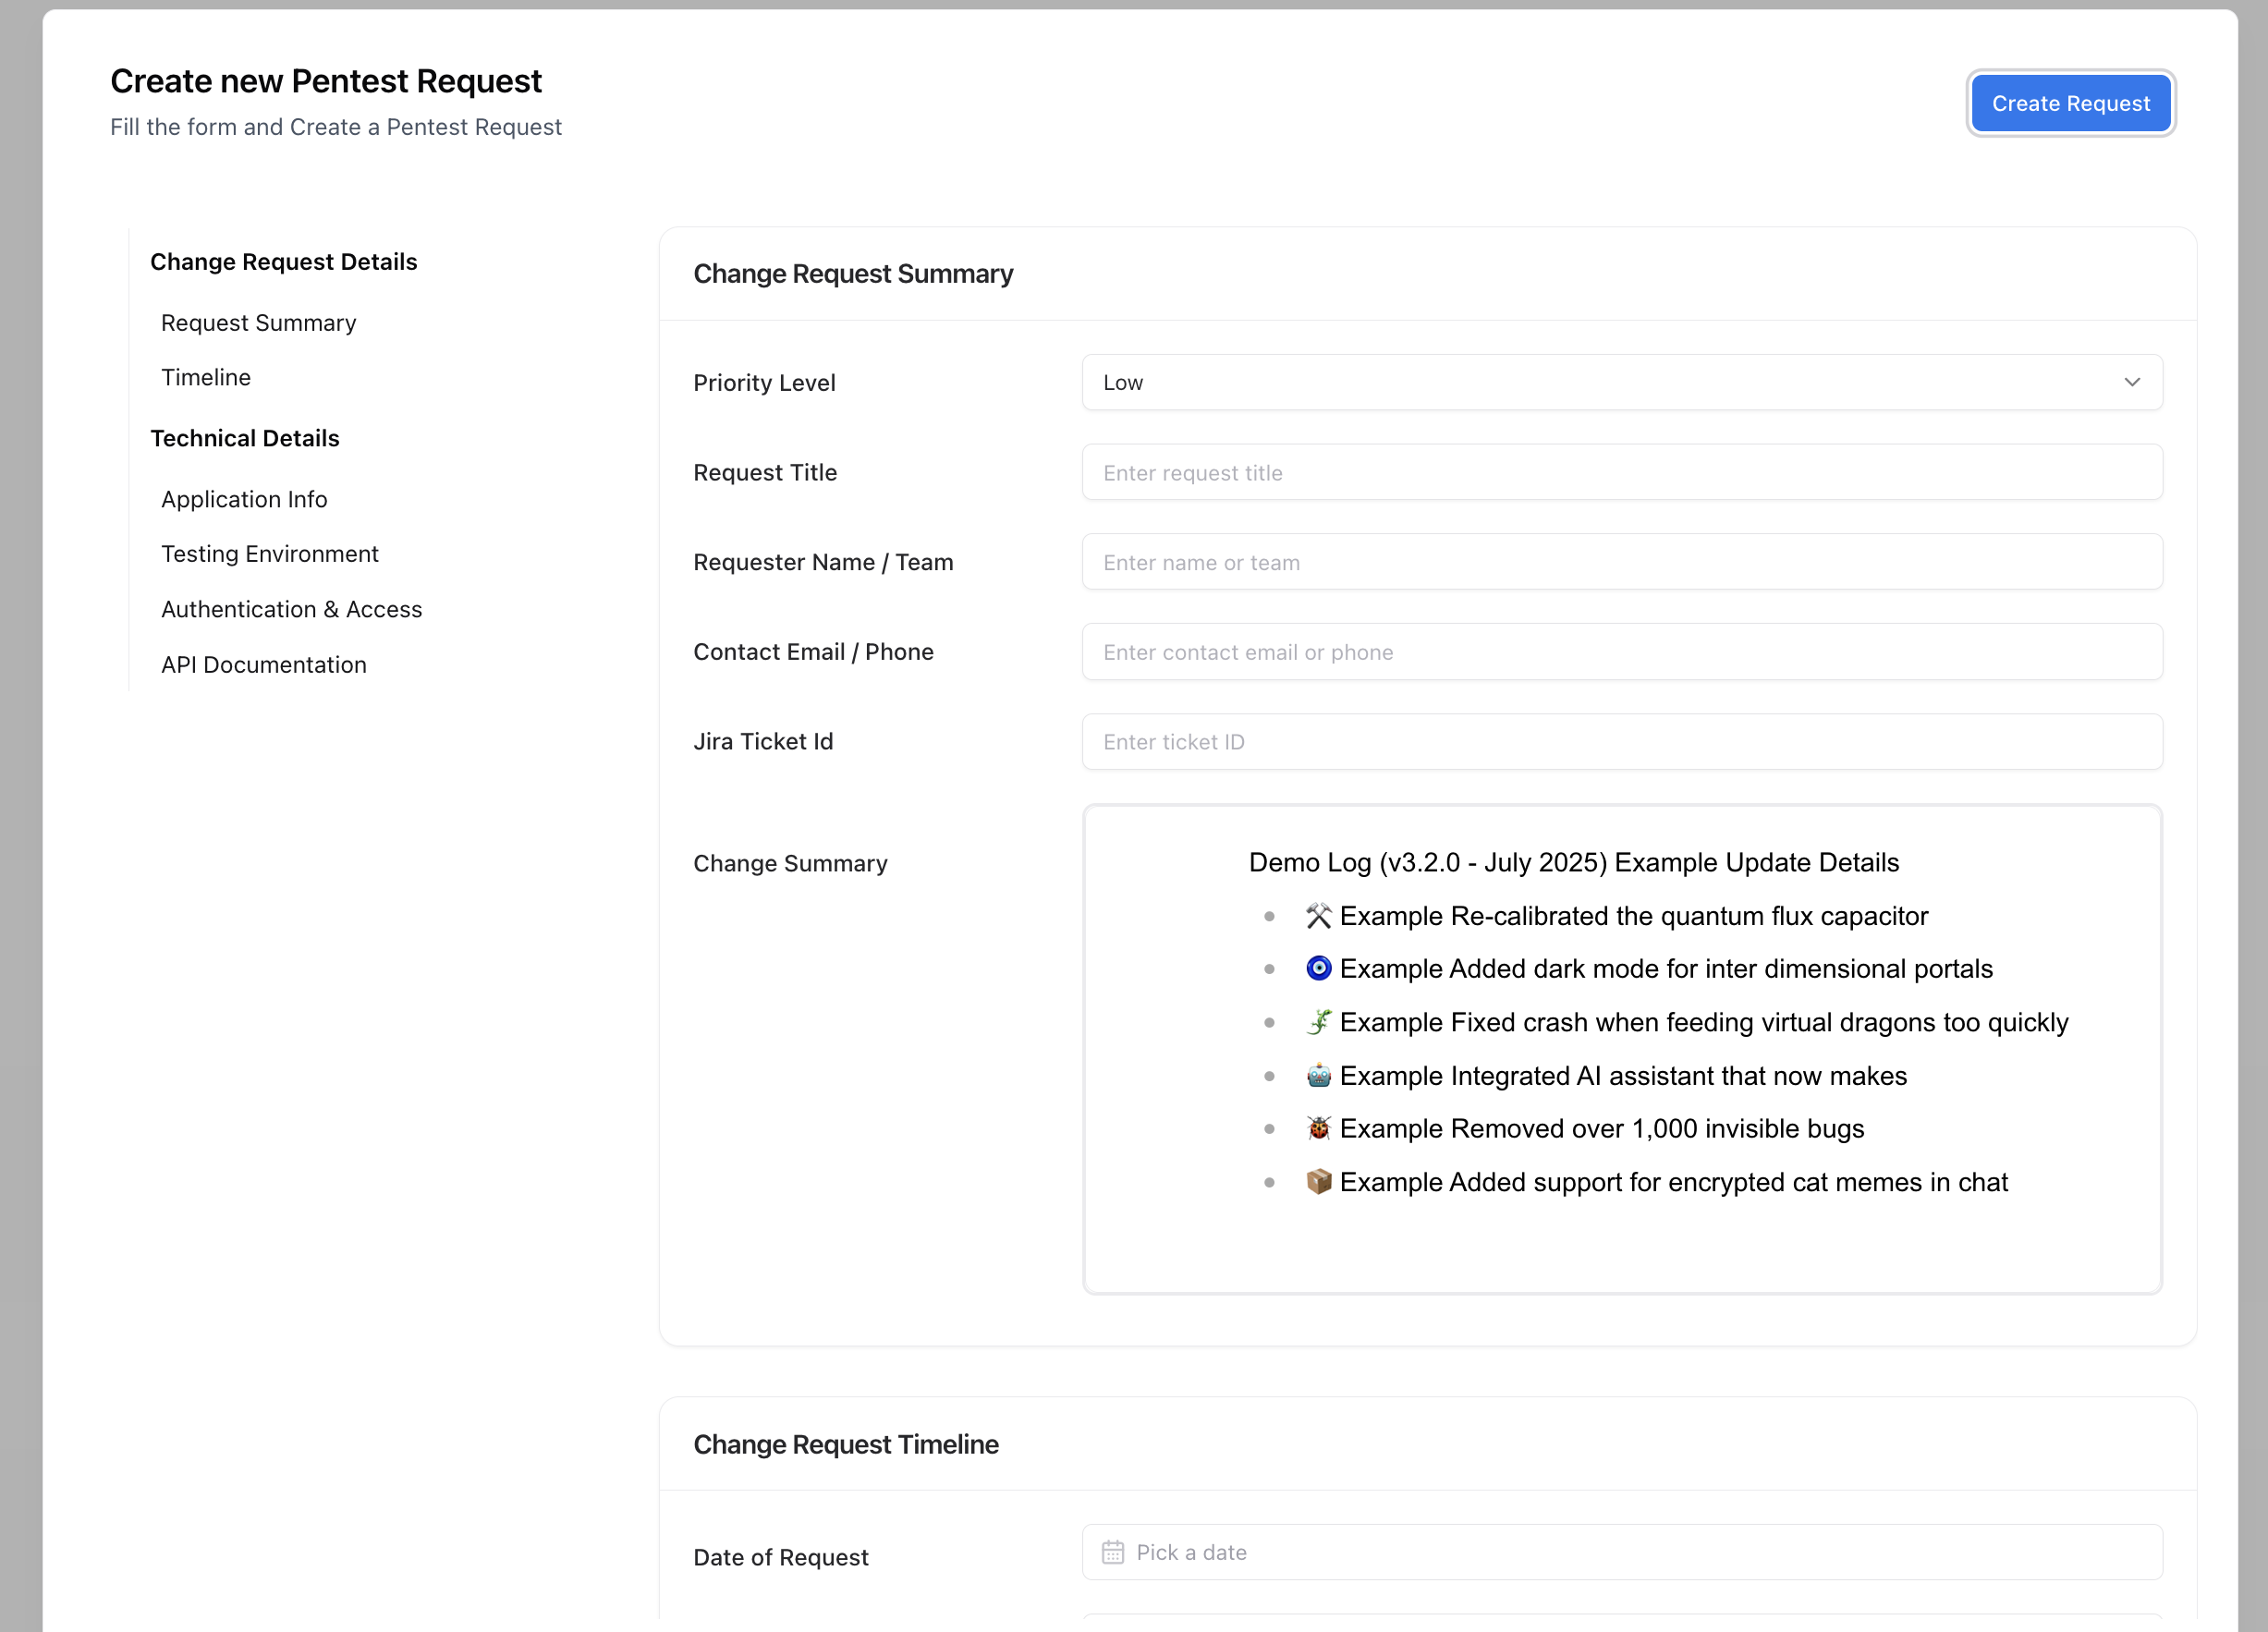
Task: Open Application Info section
Action: (x=244, y=499)
